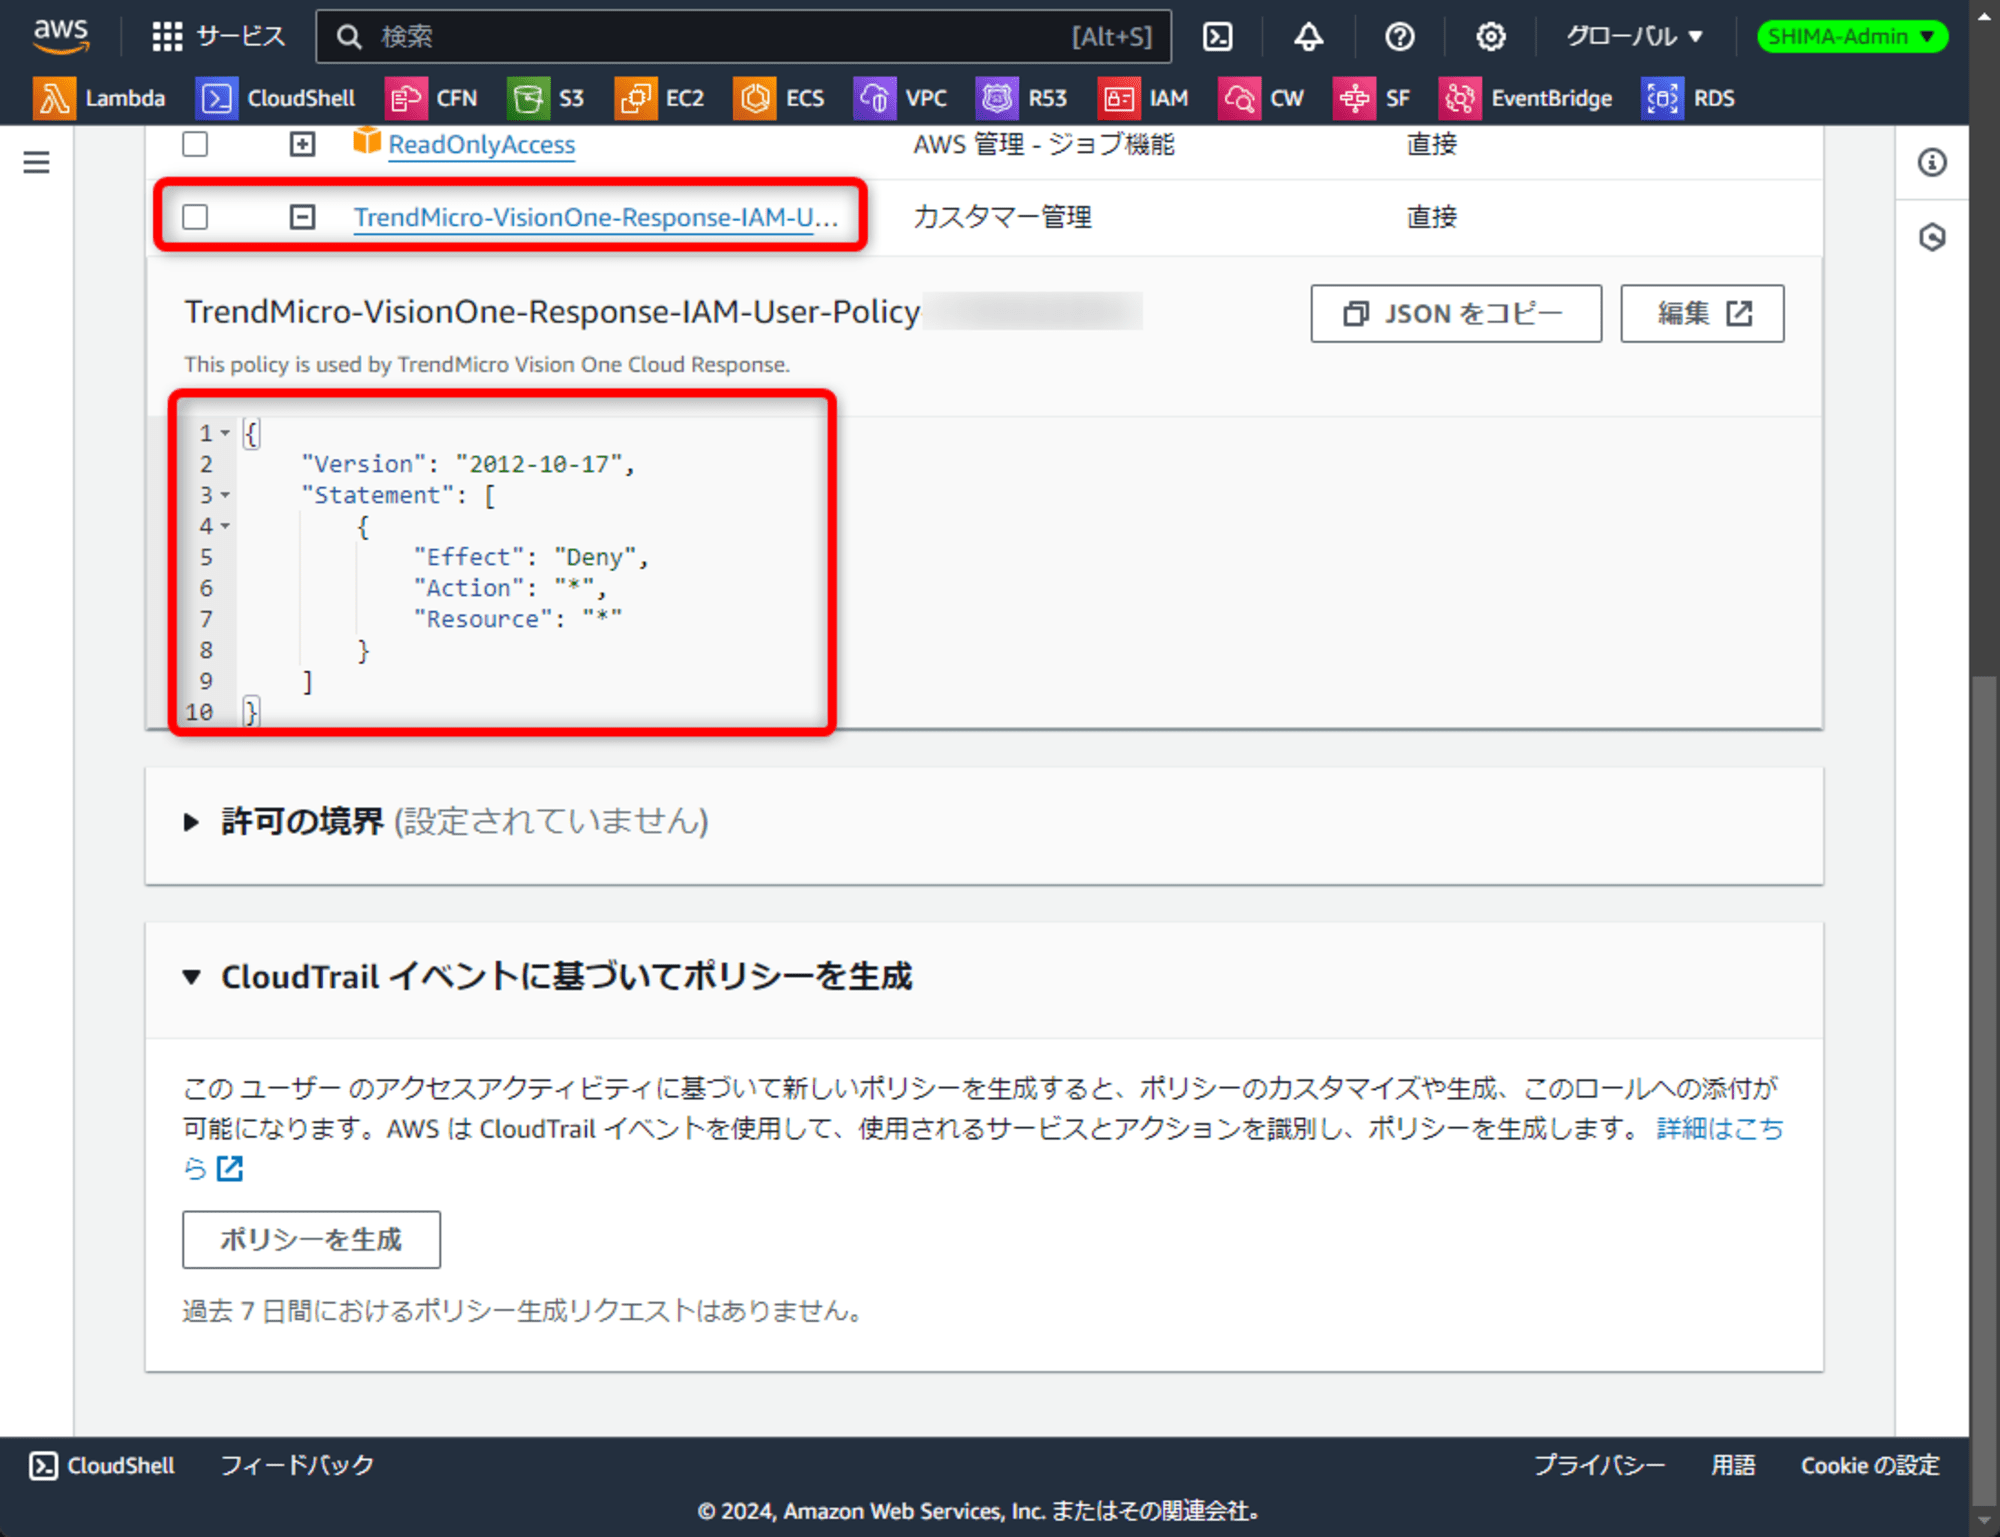This screenshot has width=2000, height=1537.
Task: Click the AWS logo home icon
Action: [x=61, y=35]
